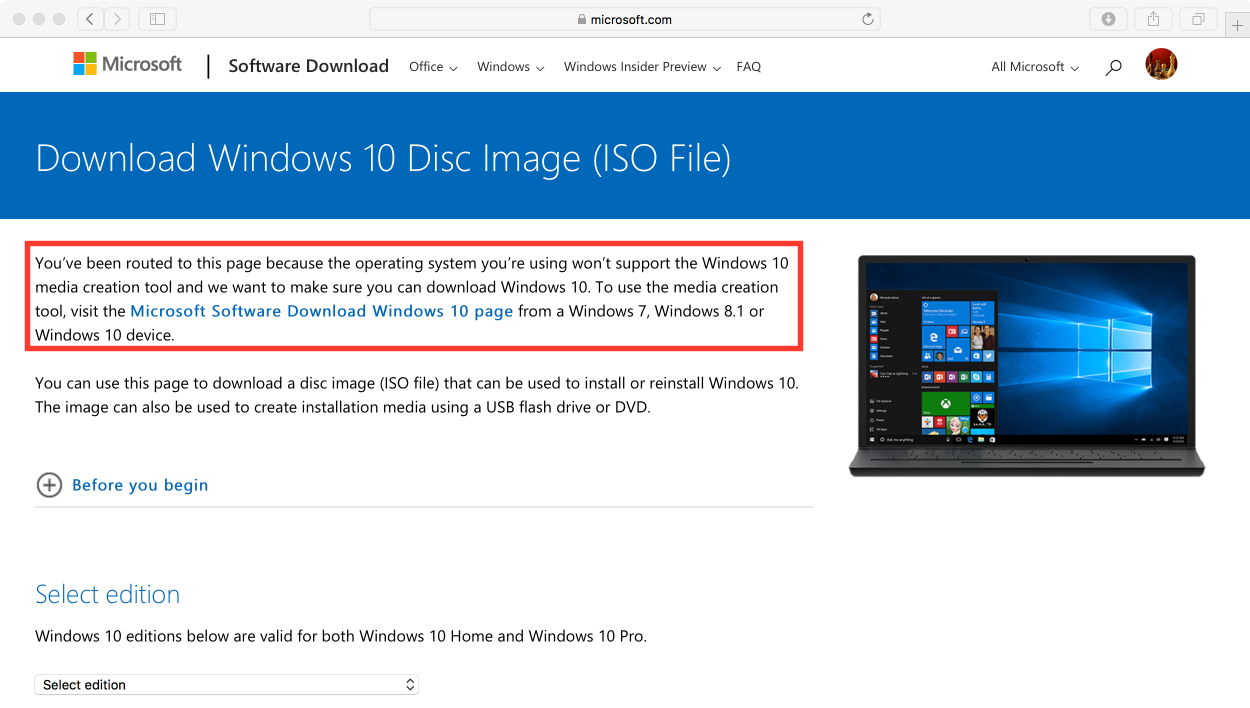This screenshot has height=708, width=1250.
Task: Click the Windows 10 editions valid text
Action: click(x=341, y=636)
